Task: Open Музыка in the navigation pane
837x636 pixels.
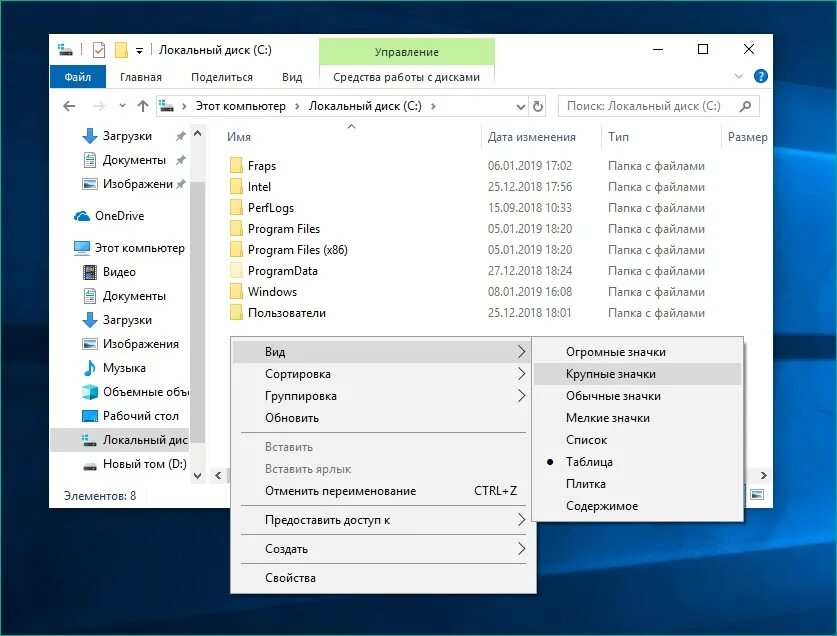Action: pos(124,368)
